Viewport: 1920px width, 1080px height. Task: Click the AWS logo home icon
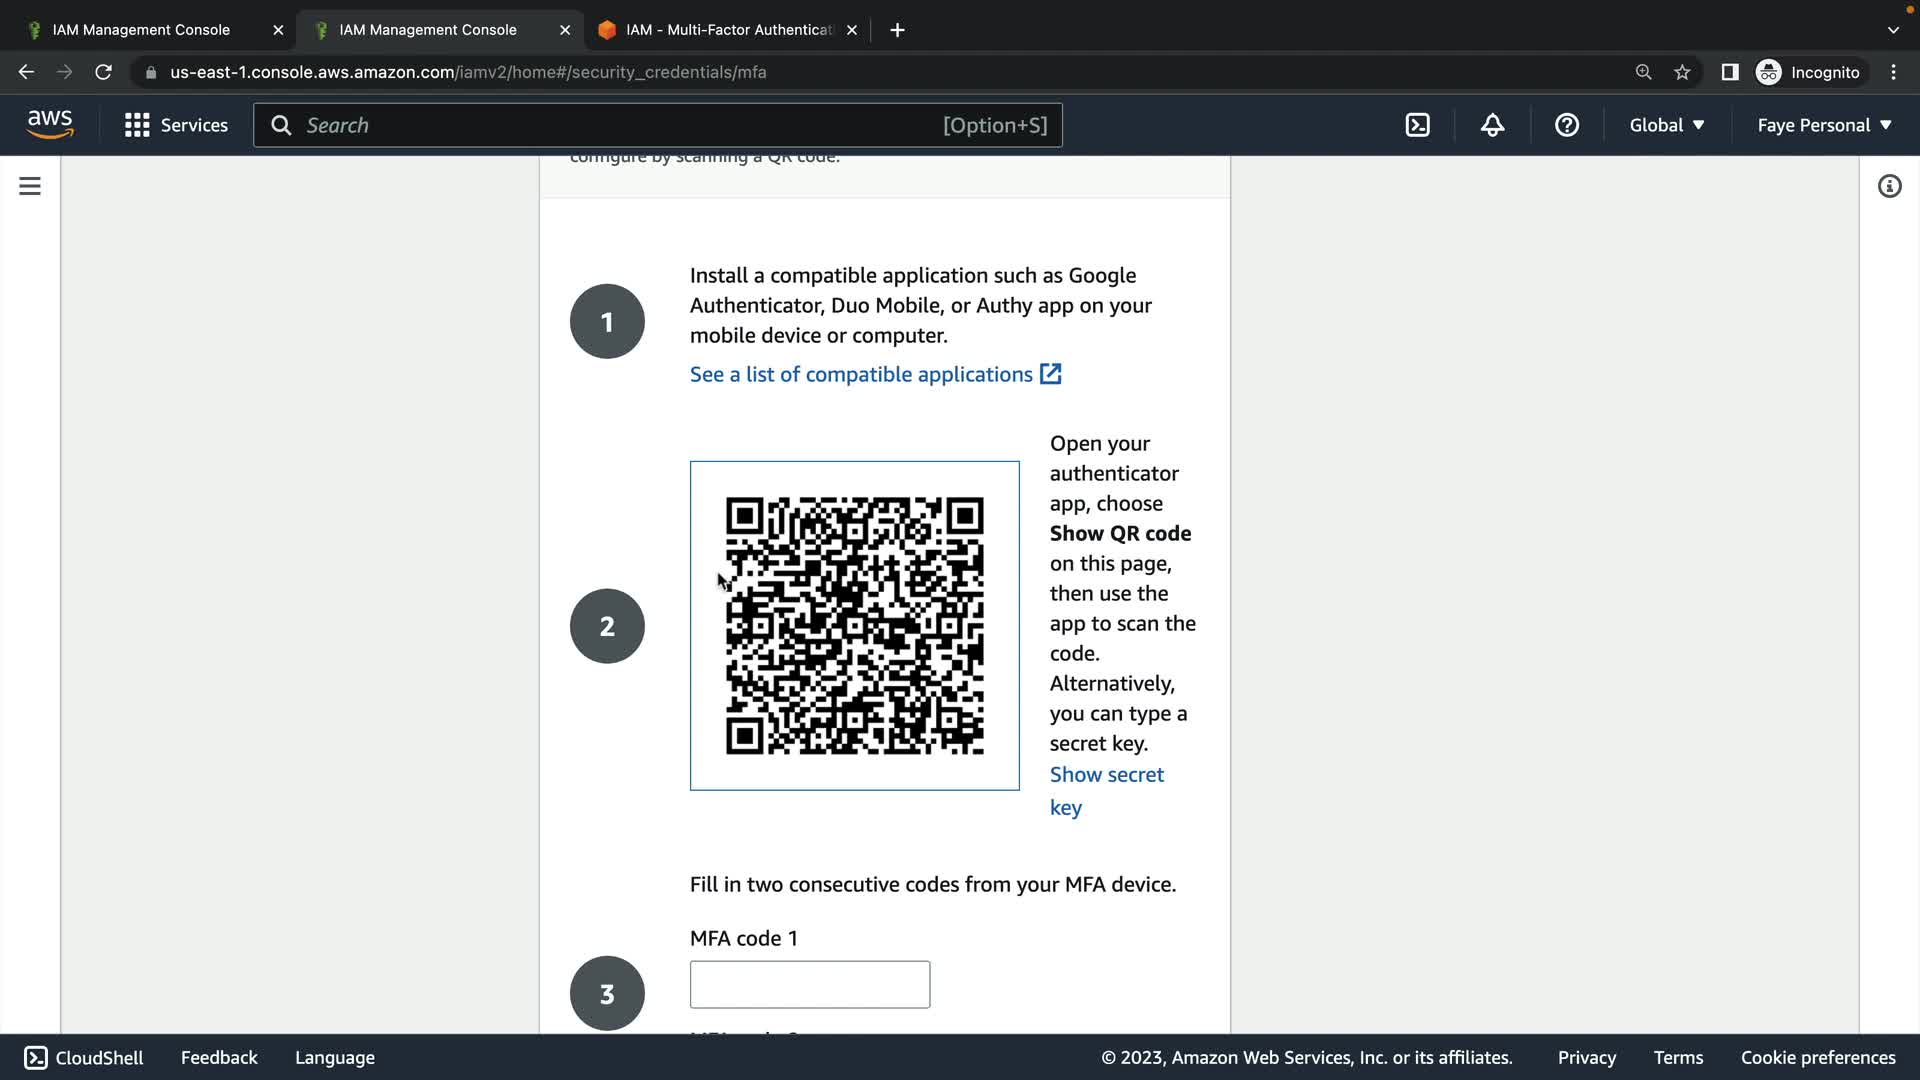[x=50, y=124]
